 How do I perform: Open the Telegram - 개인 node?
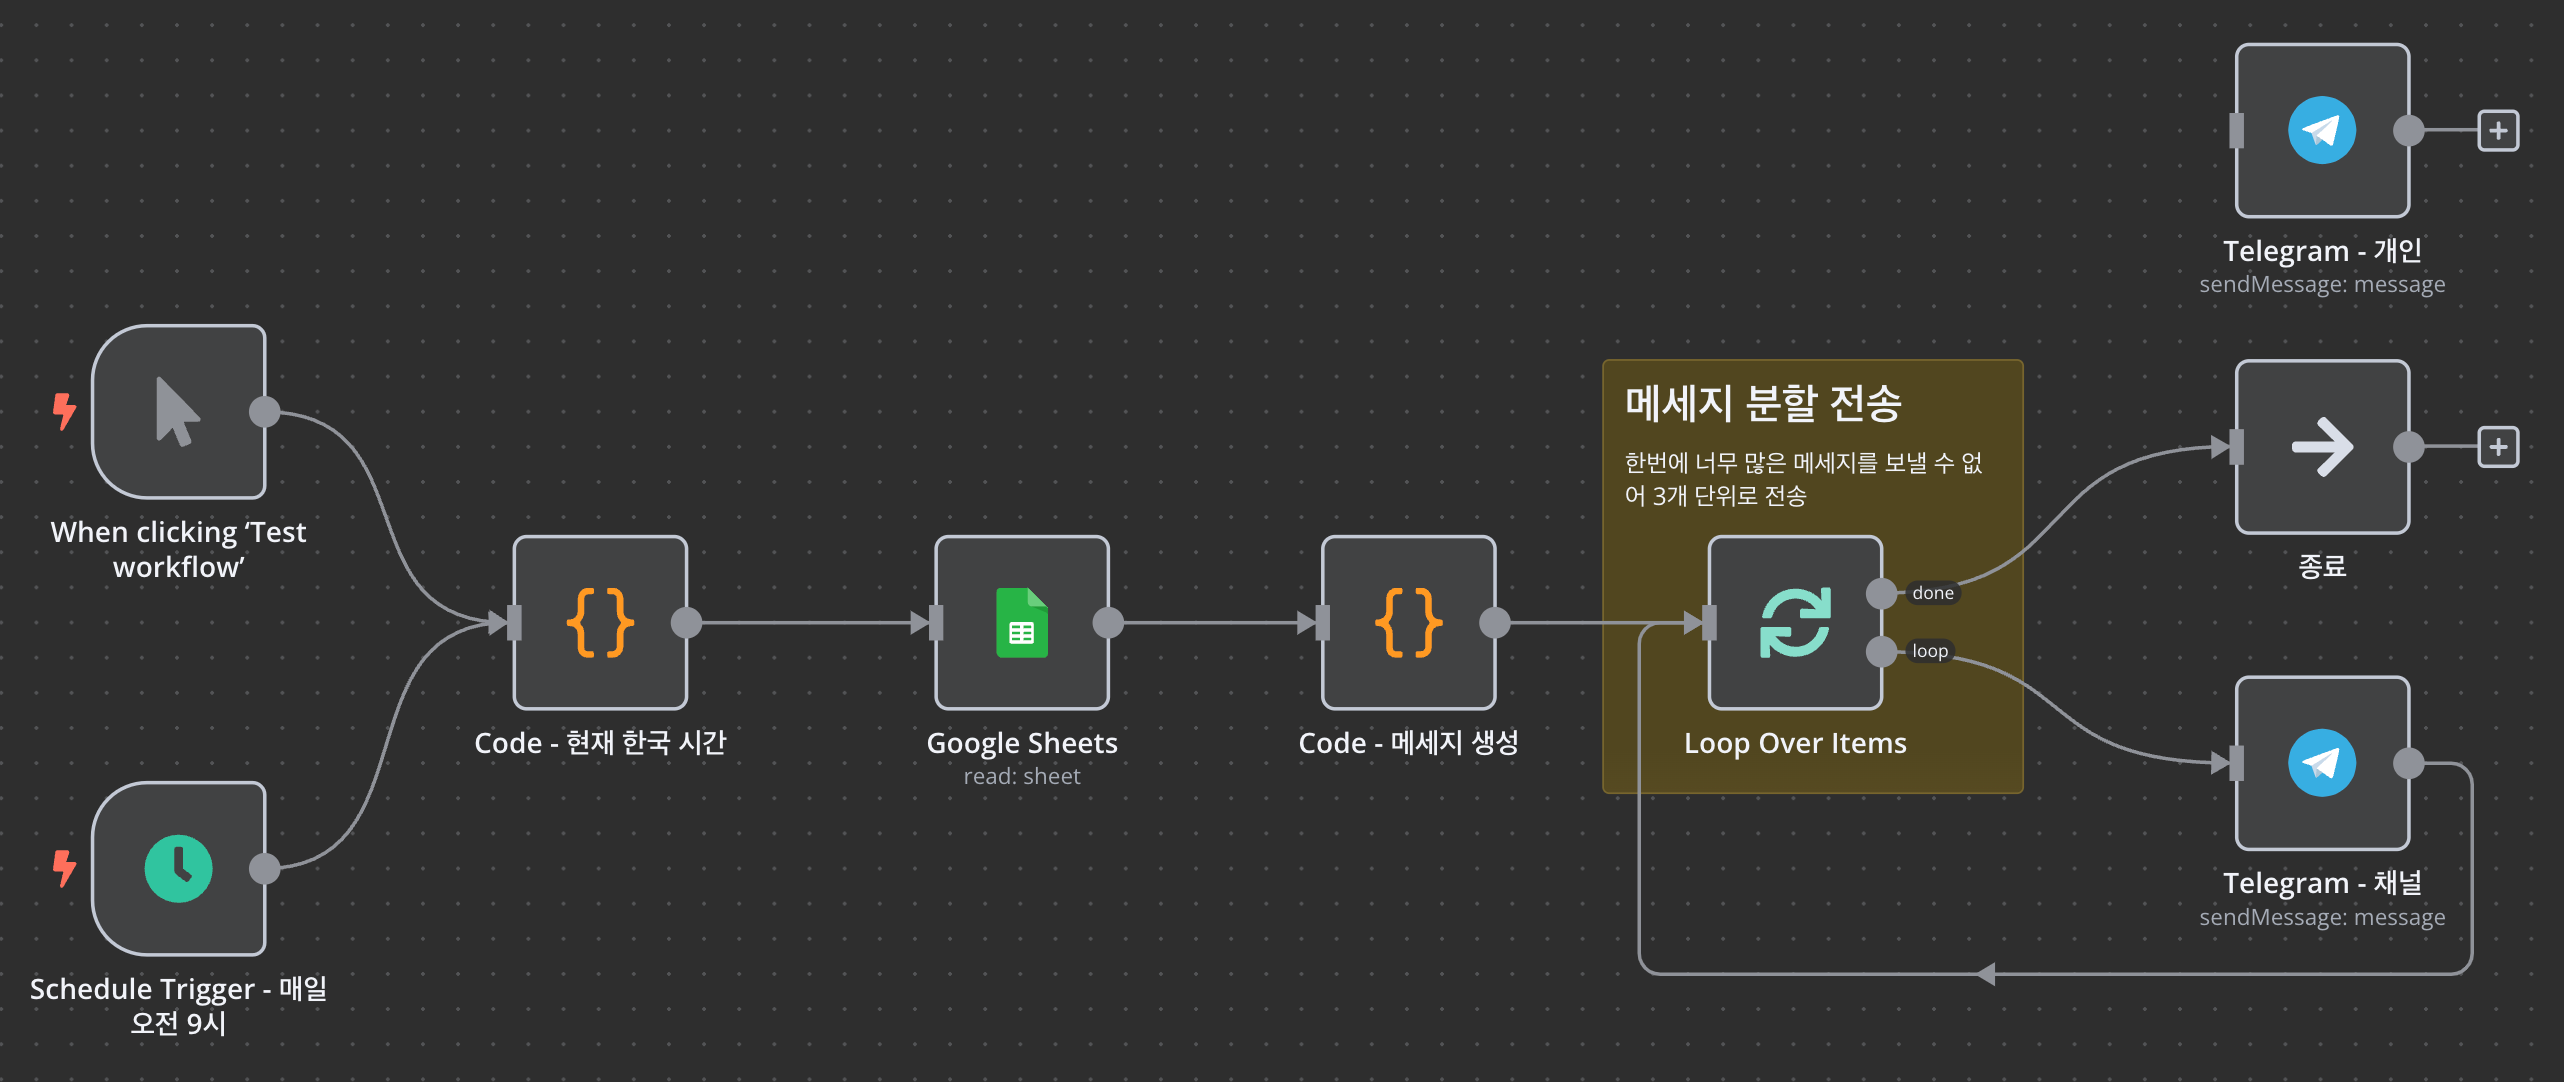point(2322,130)
